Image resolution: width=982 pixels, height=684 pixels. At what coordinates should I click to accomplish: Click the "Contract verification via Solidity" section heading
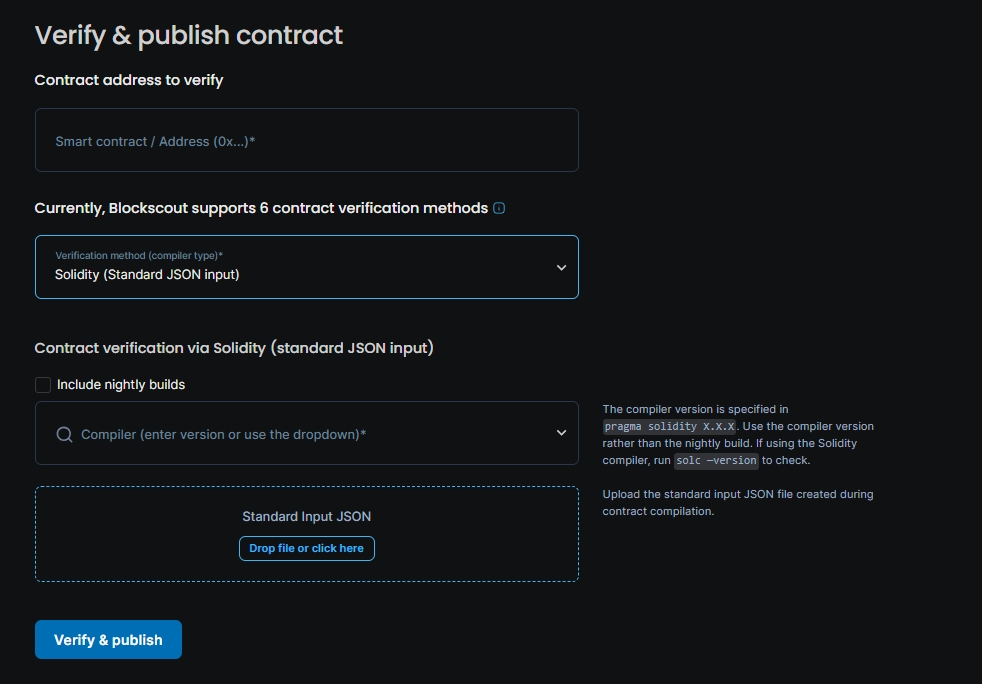click(x=234, y=348)
